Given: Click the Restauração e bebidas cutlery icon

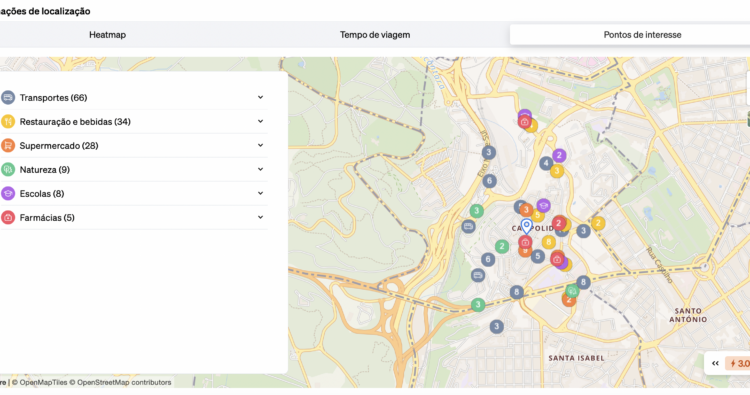Looking at the screenshot, I should pos(8,121).
